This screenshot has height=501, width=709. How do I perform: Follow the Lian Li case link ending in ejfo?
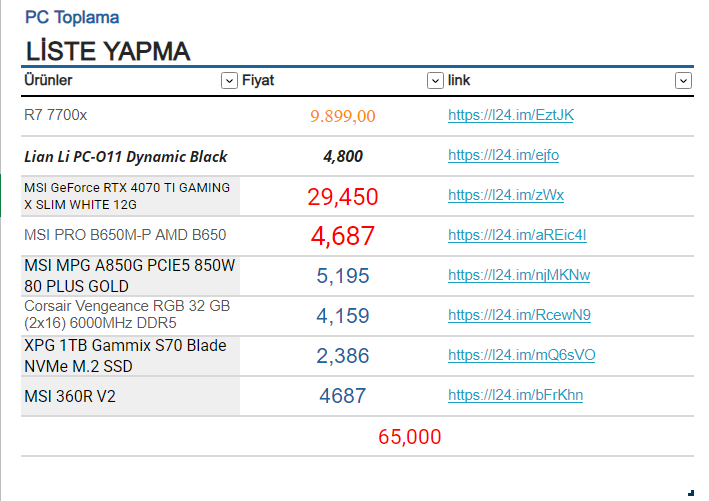503,155
